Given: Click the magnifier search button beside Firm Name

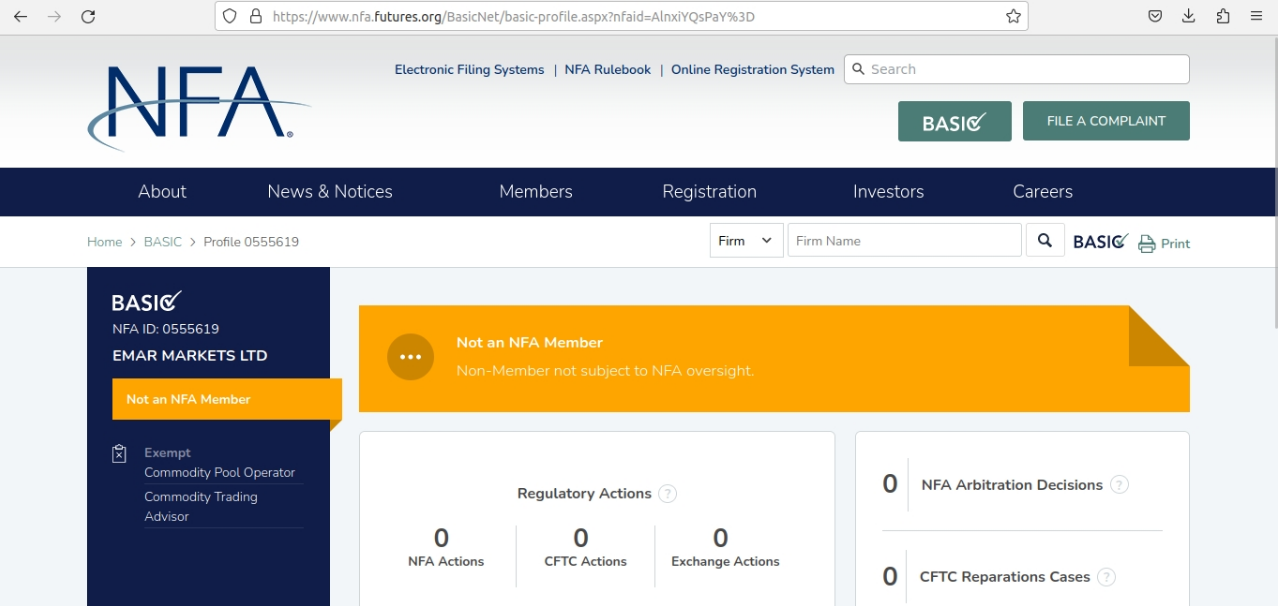Looking at the screenshot, I should [1045, 241].
